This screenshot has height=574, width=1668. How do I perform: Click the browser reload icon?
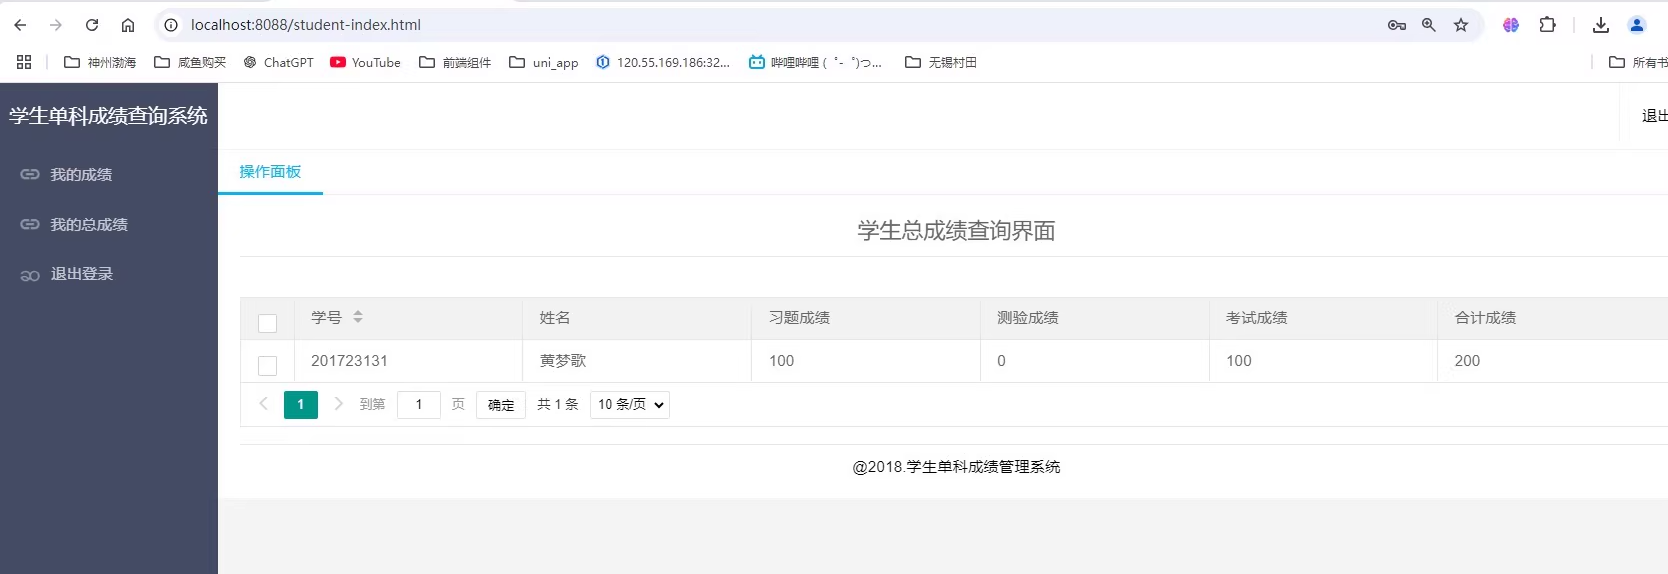(92, 25)
